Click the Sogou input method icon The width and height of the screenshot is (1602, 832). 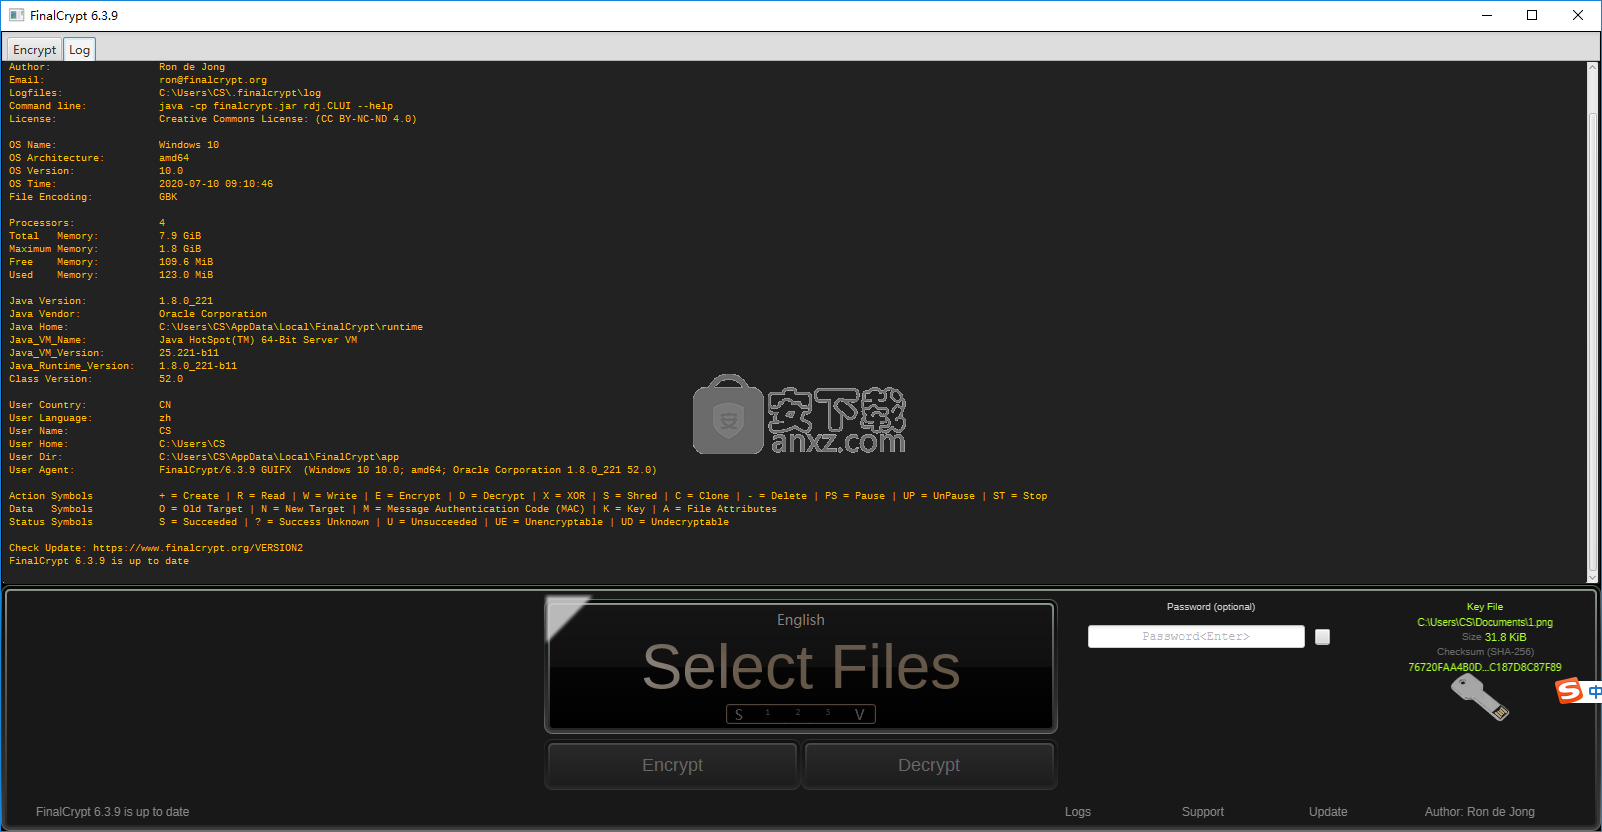[x=1569, y=690]
